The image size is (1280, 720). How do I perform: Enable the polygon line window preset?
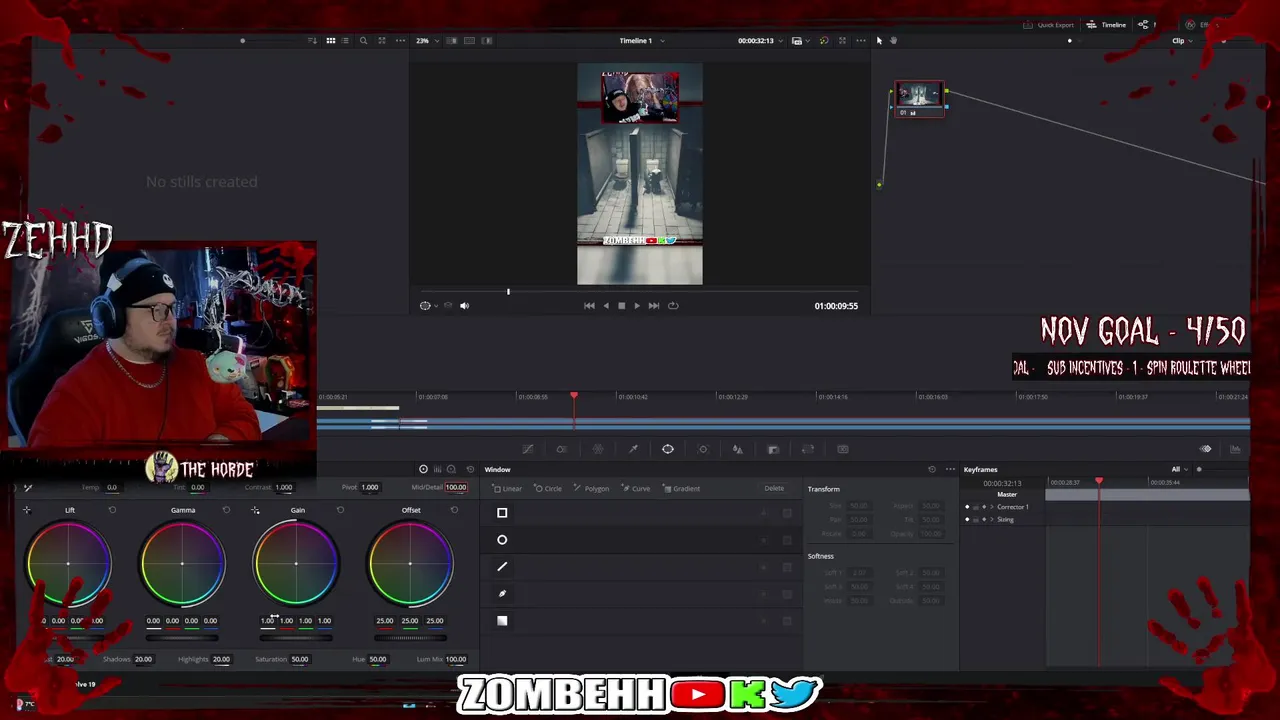(x=502, y=567)
